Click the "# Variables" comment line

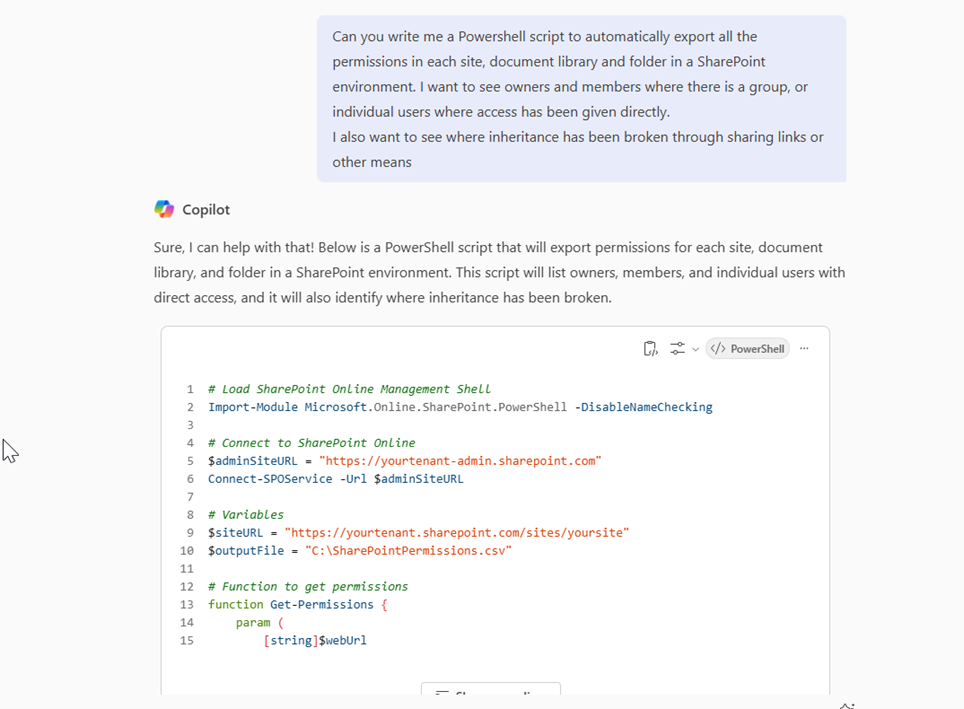pos(245,515)
